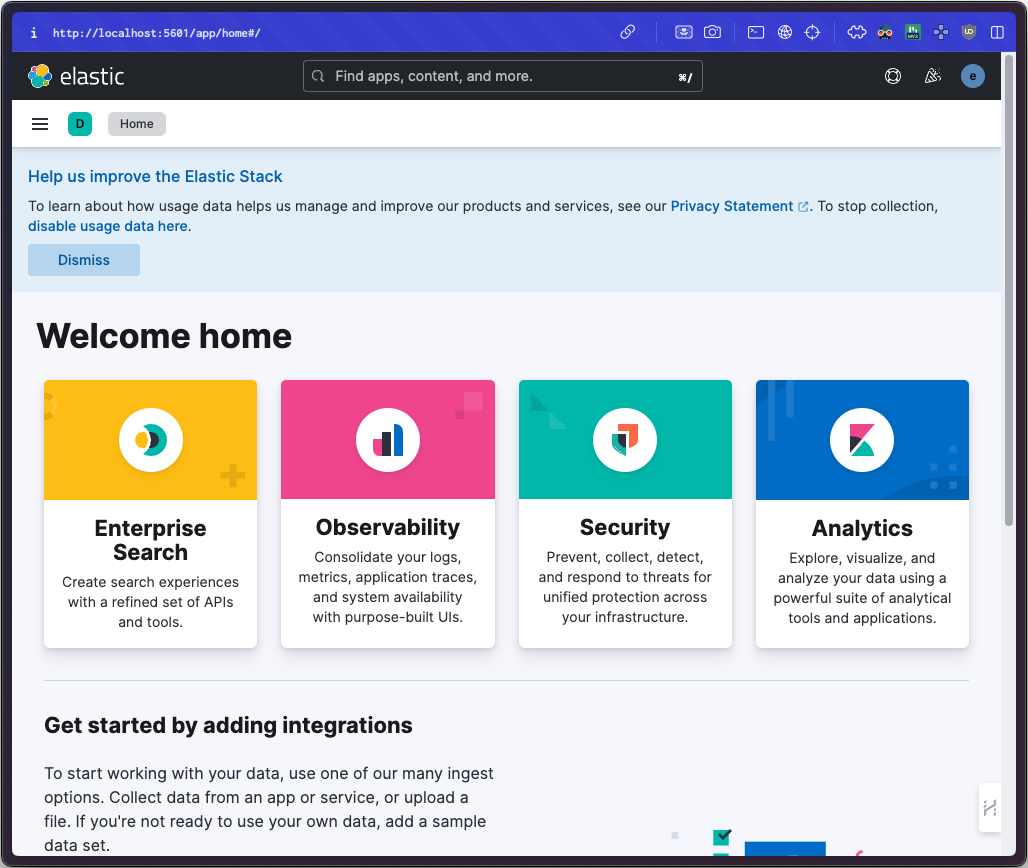Screen dimensions: 1028x868
Task: Click the page info icon beside the URL
Action: coord(33,33)
